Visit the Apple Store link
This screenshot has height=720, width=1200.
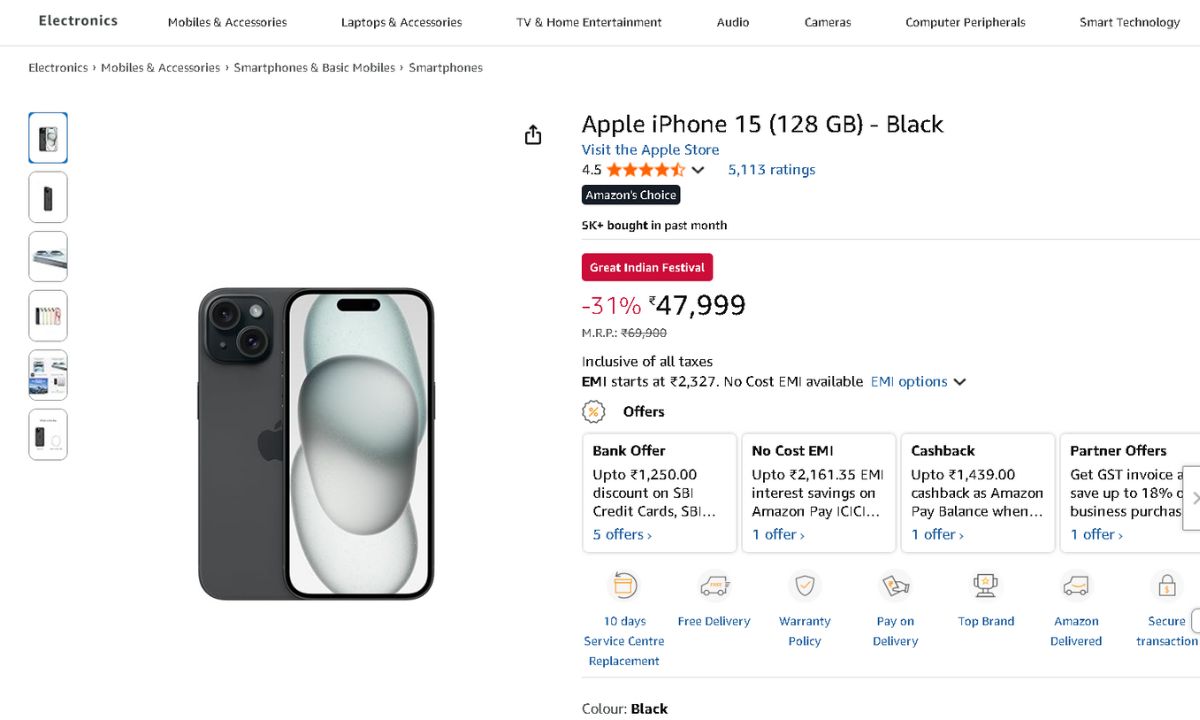tap(650, 150)
